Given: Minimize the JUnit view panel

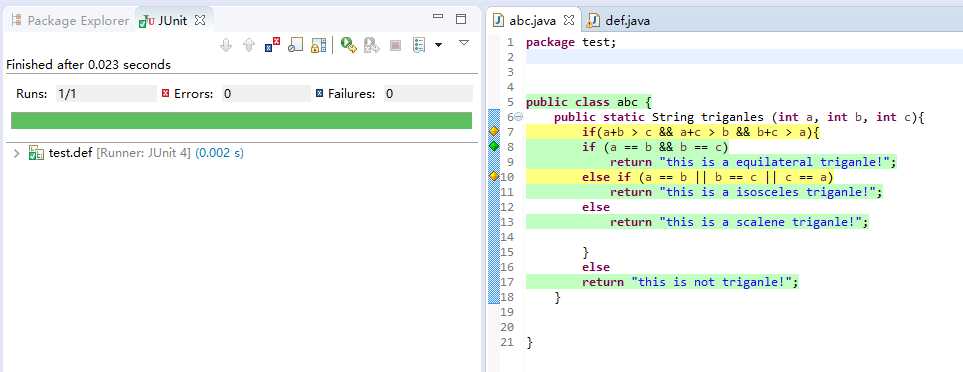Looking at the screenshot, I should pyautogui.click(x=438, y=17).
